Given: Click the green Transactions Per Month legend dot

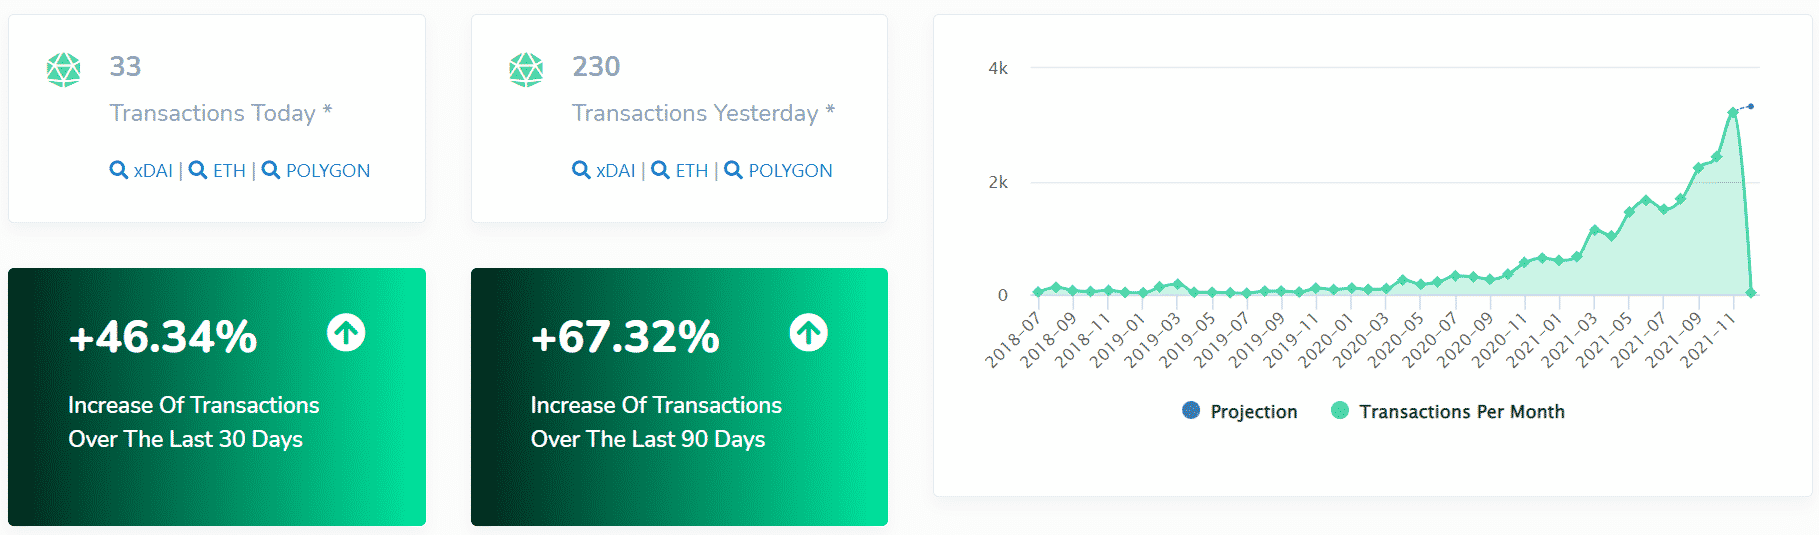Looking at the screenshot, I should pyautogui.click(x=1340, y=410).
